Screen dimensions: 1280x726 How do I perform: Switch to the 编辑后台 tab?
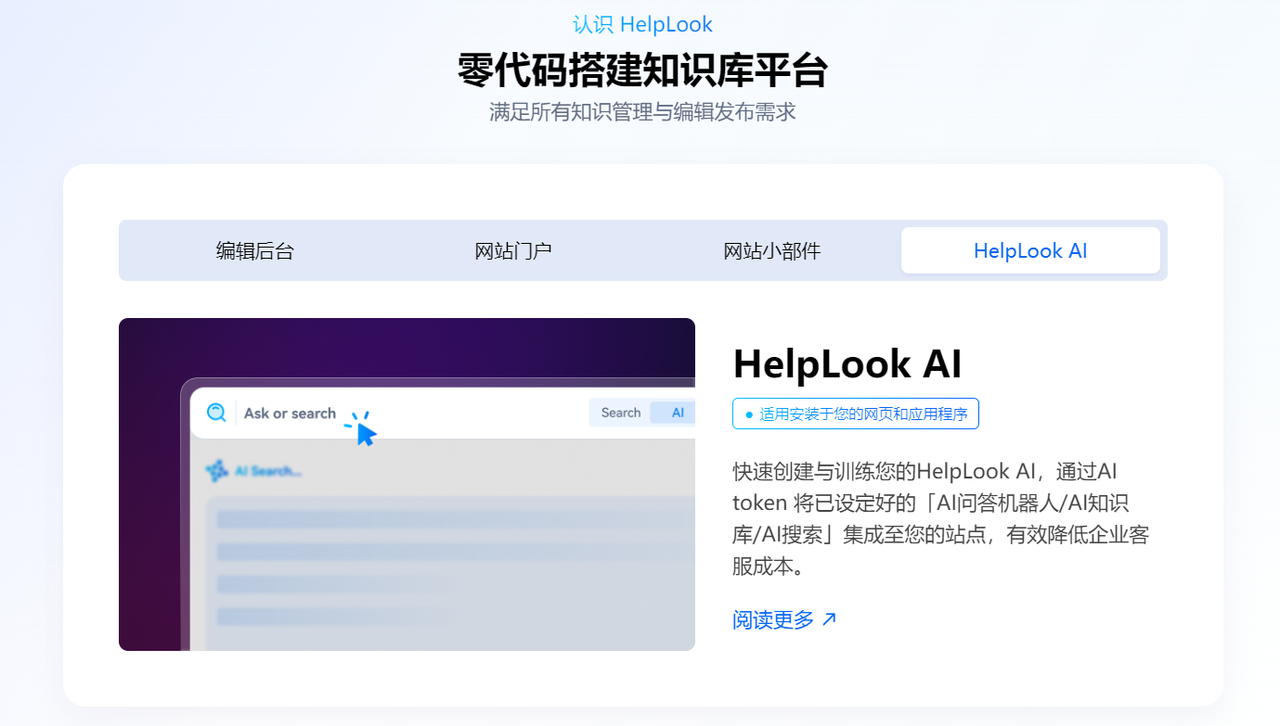tap(255, 251)
